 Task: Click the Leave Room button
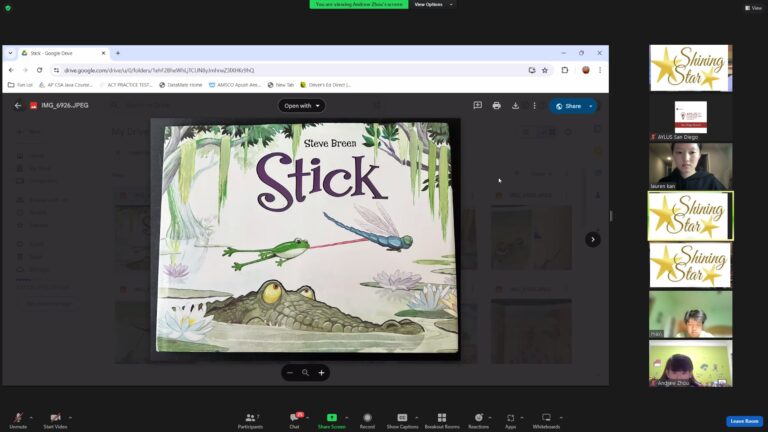[x=744, y=421]
